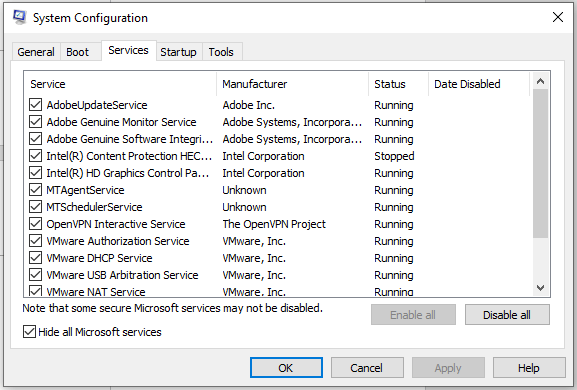Toggle the VMware DHCP Service checkbox
Viewport: 577px width, 390px height.
[x=35, y=258]
